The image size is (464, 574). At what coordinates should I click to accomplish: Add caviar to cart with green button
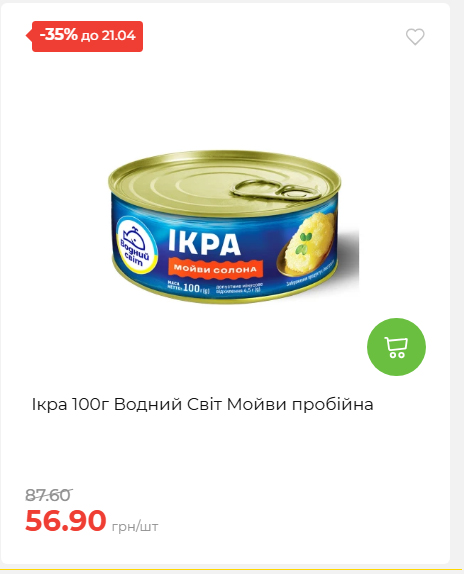coord(396,347)
